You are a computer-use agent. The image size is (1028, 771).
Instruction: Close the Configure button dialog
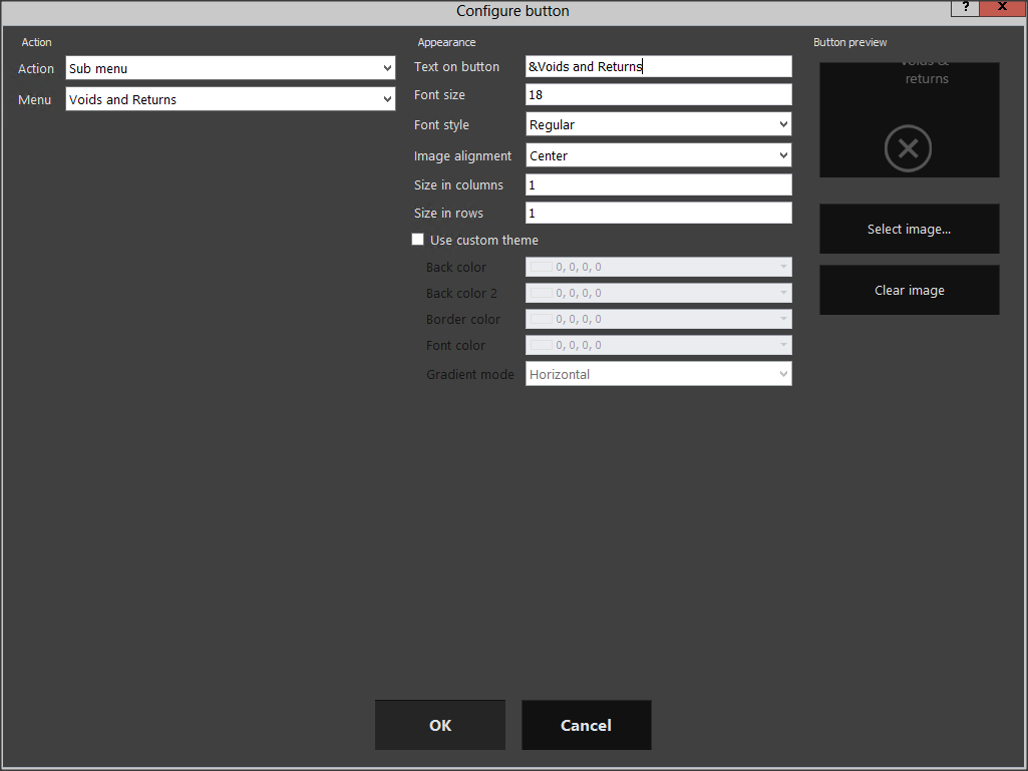tap(1002, 8)
